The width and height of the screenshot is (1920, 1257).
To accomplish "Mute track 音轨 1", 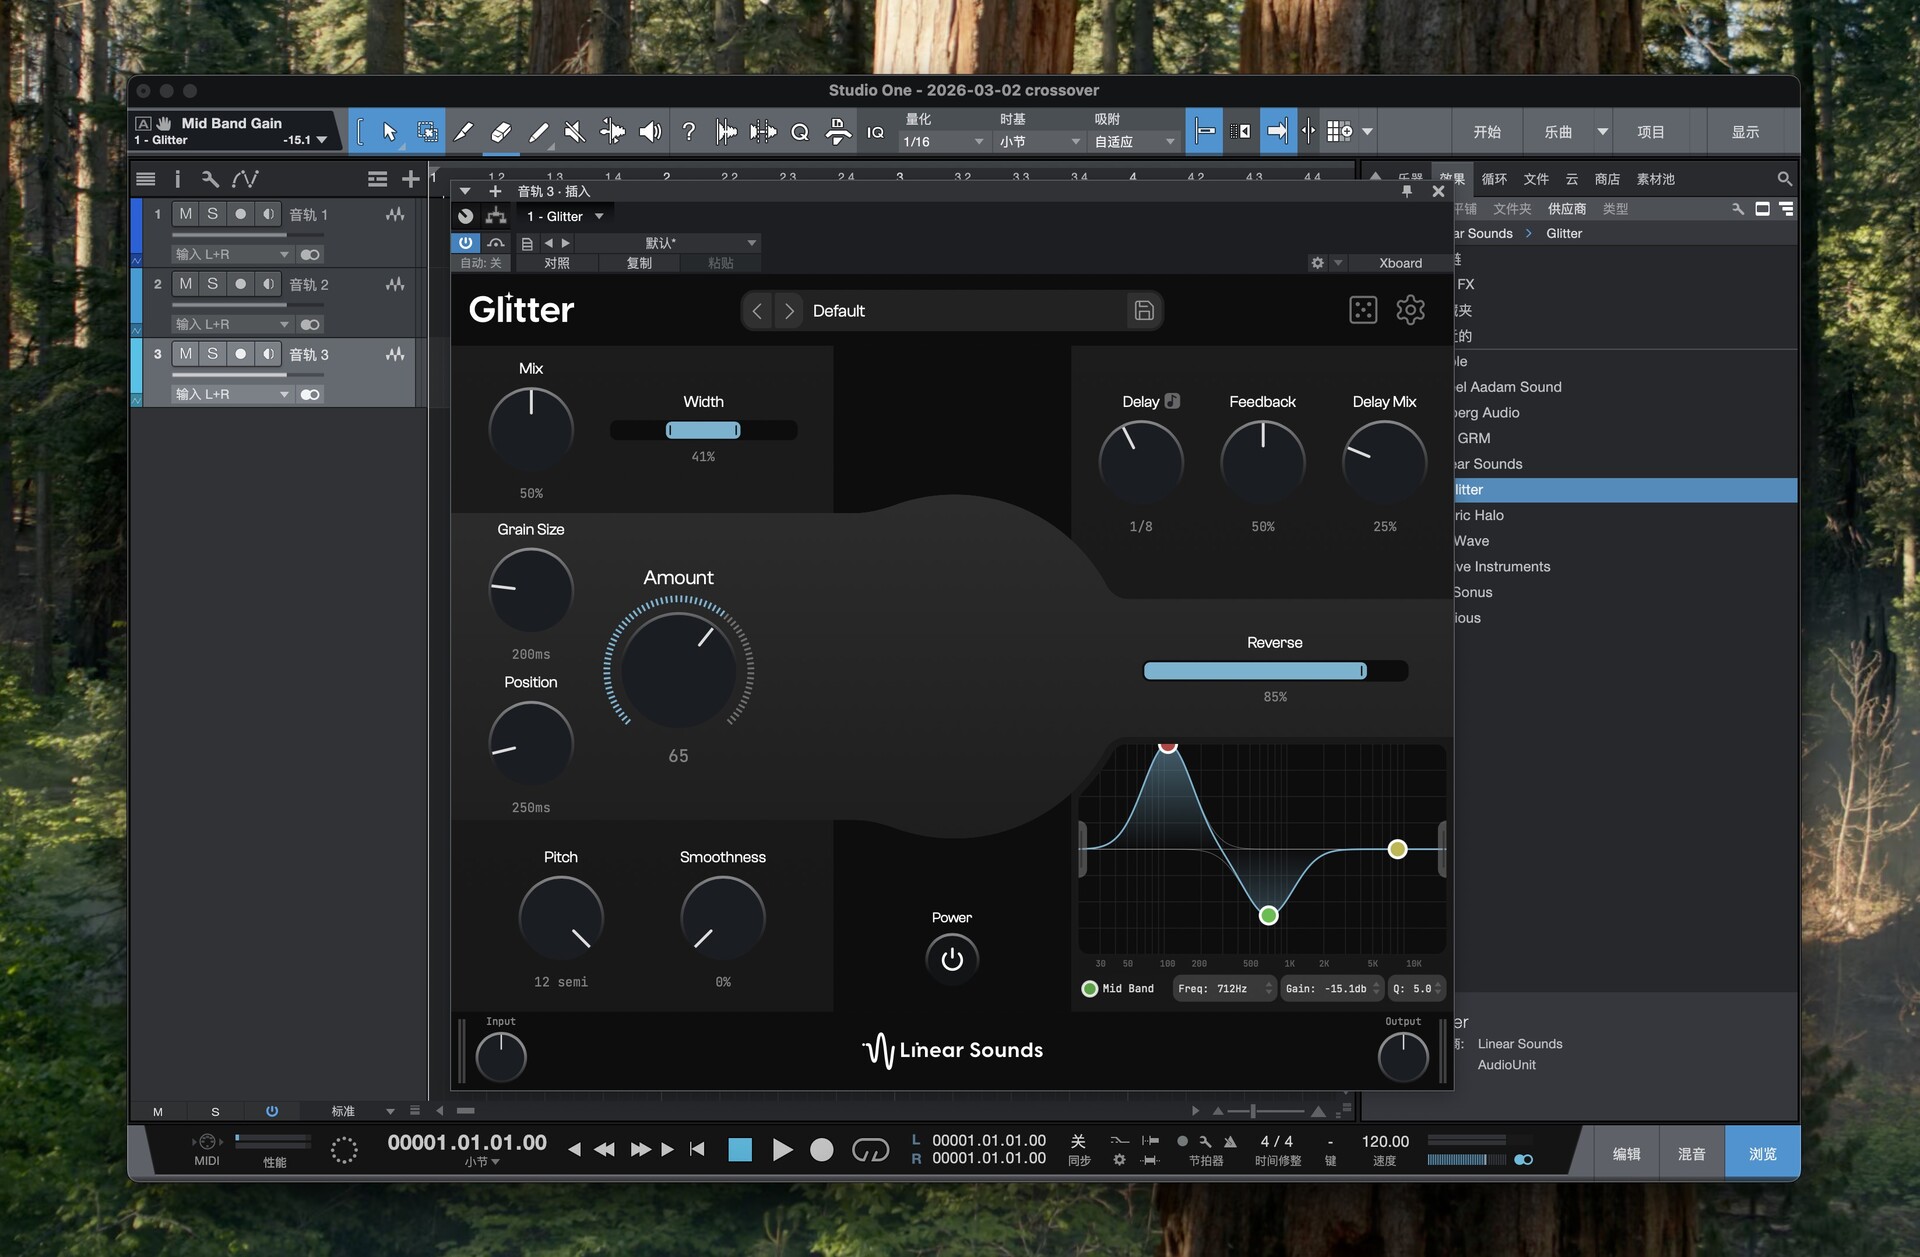I will [x=186, y=214].
